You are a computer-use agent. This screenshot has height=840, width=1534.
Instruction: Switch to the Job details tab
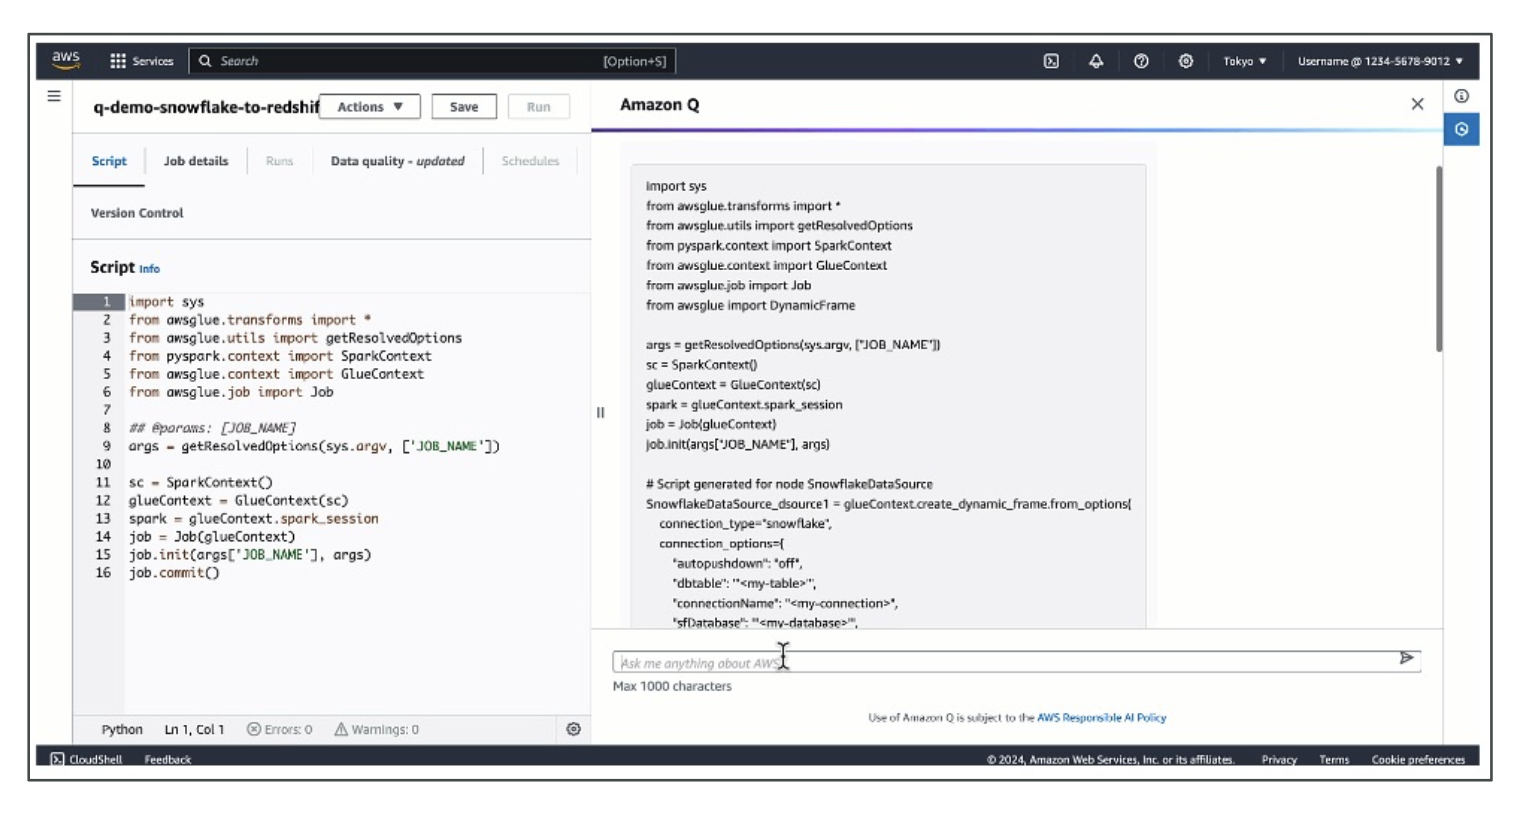196,161
